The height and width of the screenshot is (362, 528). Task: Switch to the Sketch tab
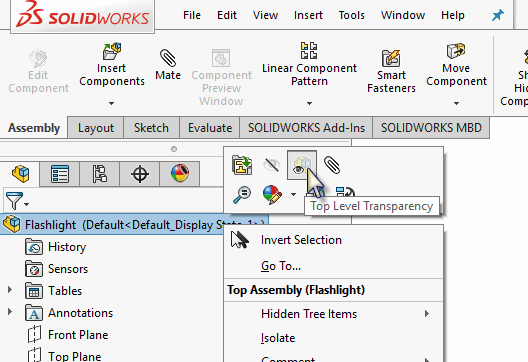click(151, 128)
